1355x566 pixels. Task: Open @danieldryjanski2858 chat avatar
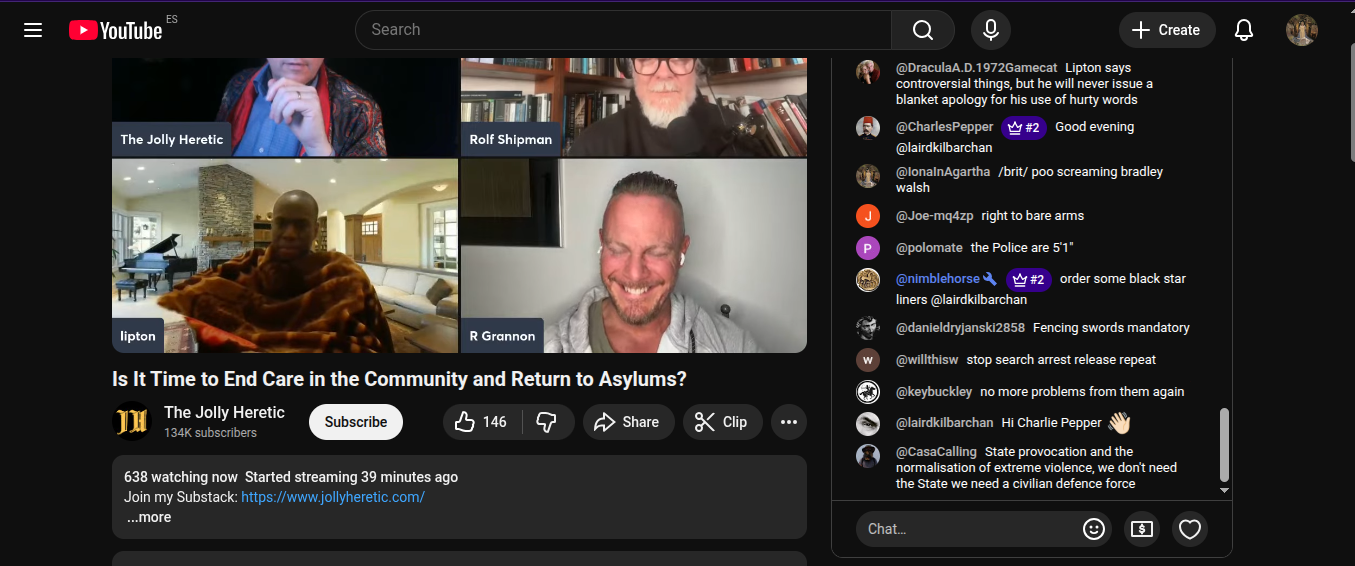[x=868, y=328]
